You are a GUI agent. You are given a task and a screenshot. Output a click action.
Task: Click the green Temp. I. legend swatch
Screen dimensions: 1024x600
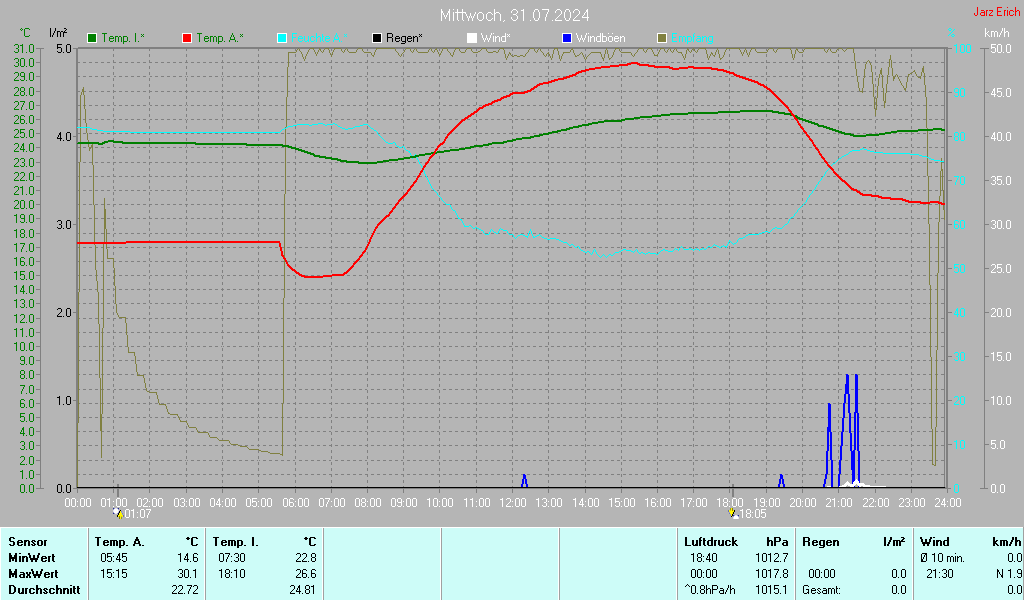coord(93,38)
